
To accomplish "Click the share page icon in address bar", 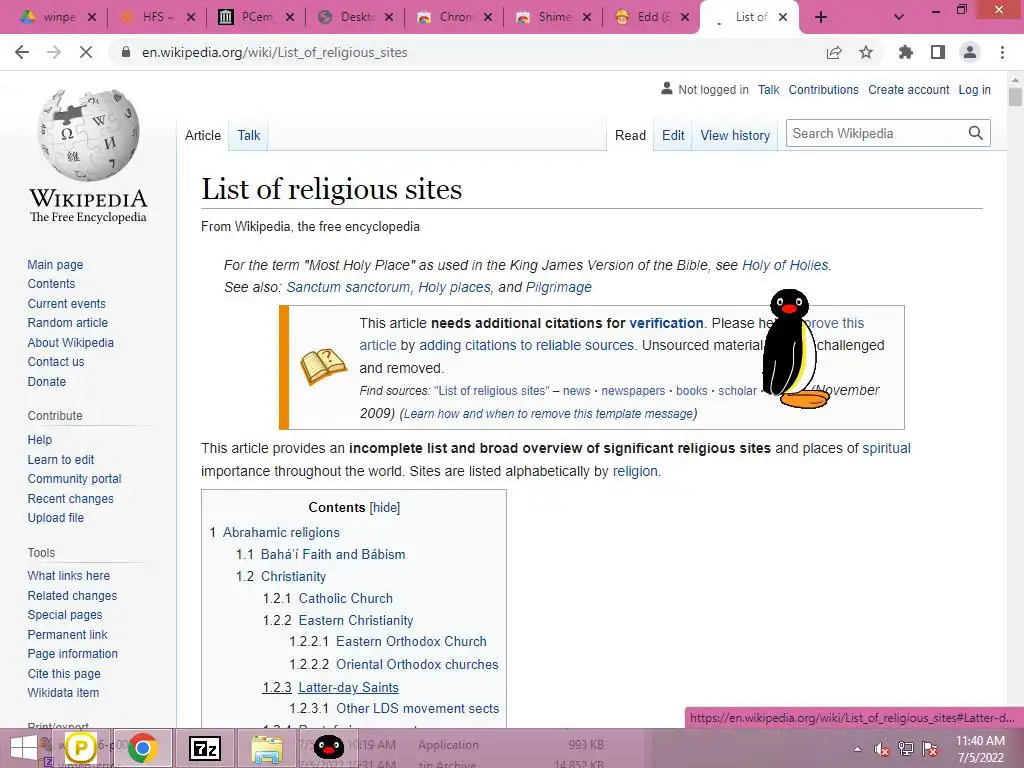I will pos(834,52).
